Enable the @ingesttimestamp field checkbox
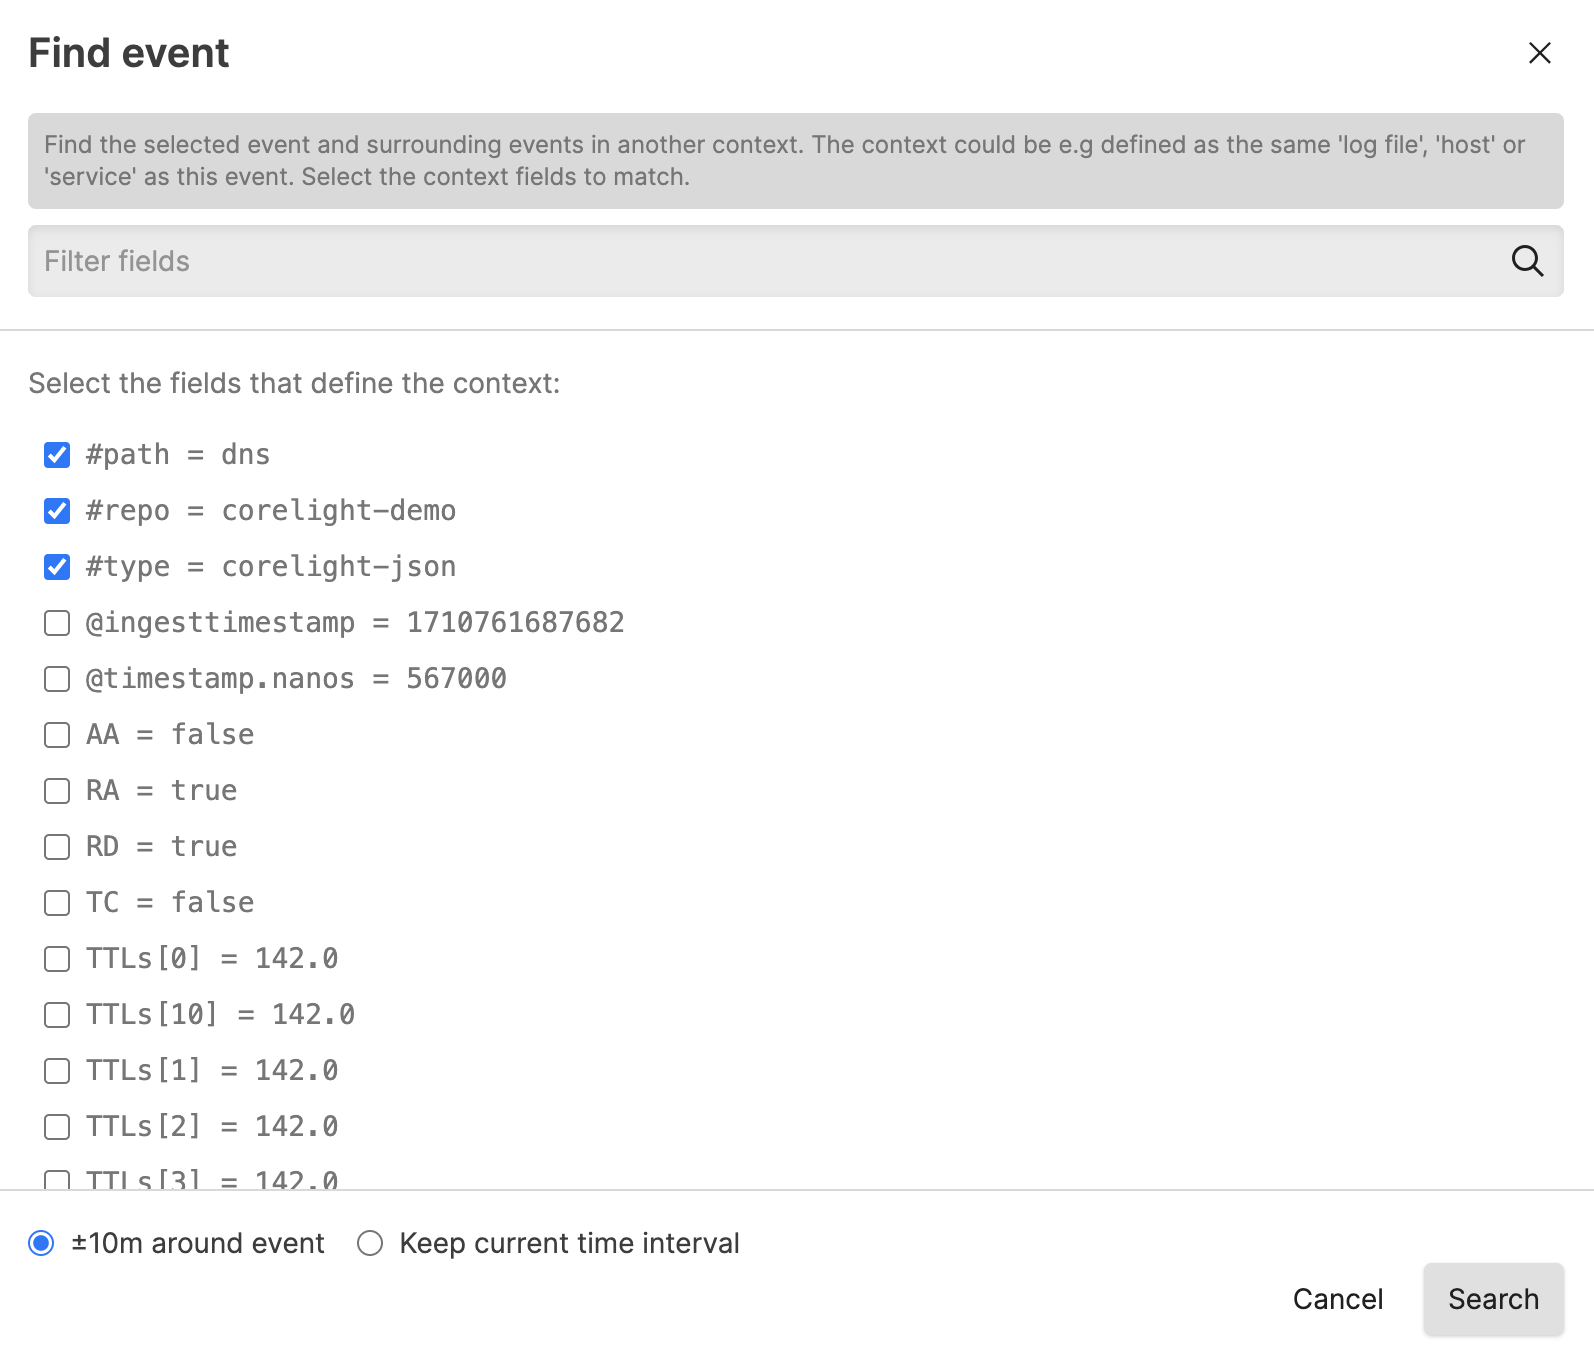 [x=57, y=623]
